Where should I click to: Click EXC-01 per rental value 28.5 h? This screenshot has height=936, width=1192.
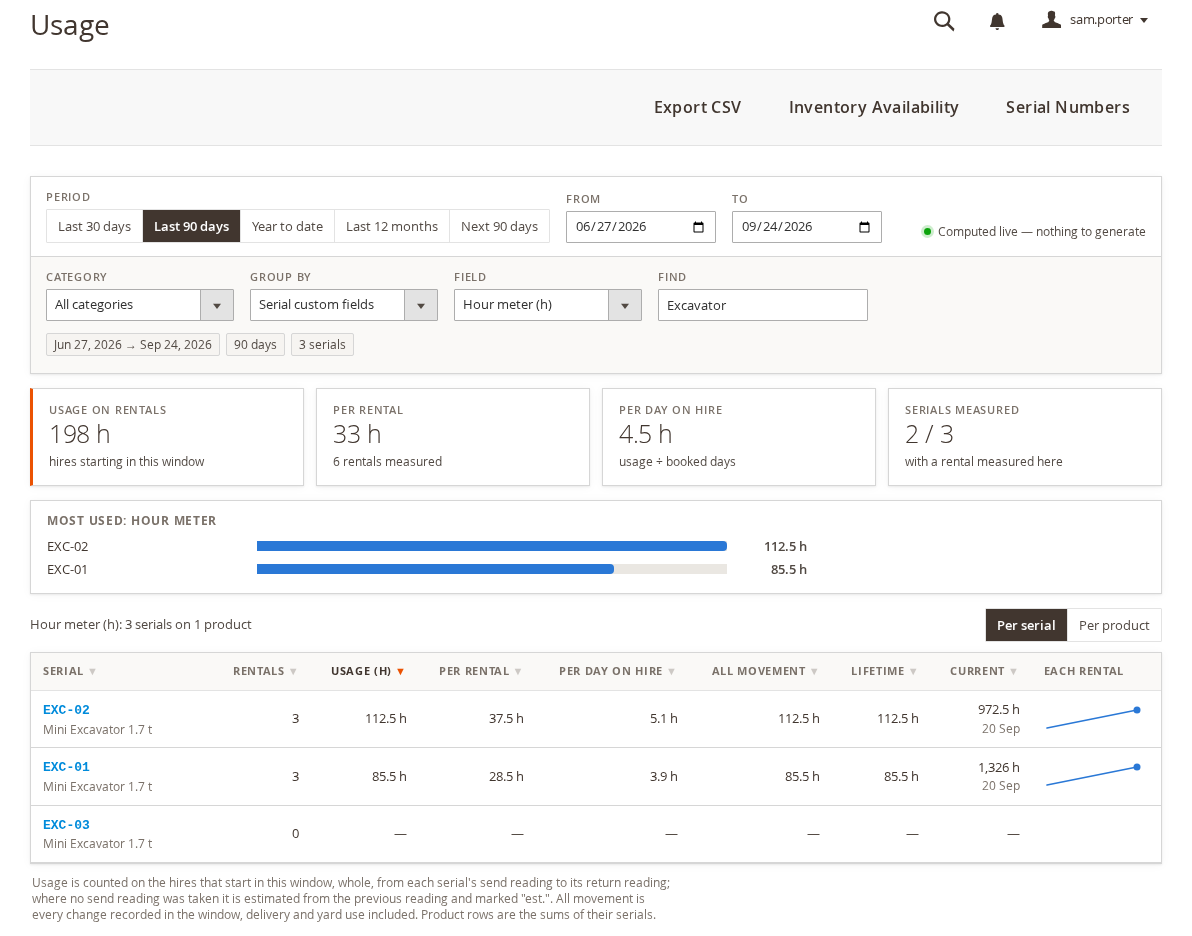coord(506,776)
